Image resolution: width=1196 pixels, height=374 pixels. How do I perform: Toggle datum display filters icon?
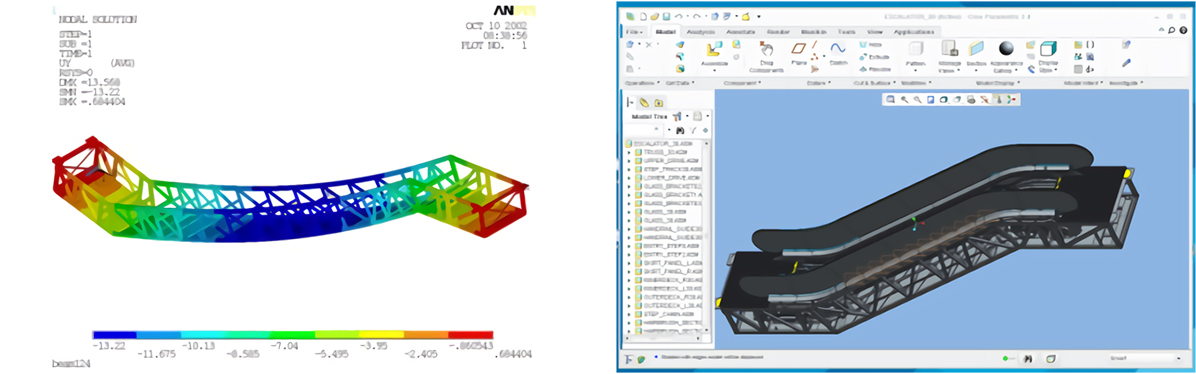(984, 99)
